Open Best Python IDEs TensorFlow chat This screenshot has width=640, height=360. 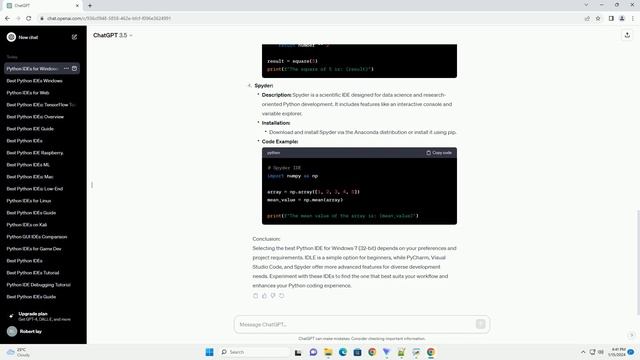tap(42, 105)
